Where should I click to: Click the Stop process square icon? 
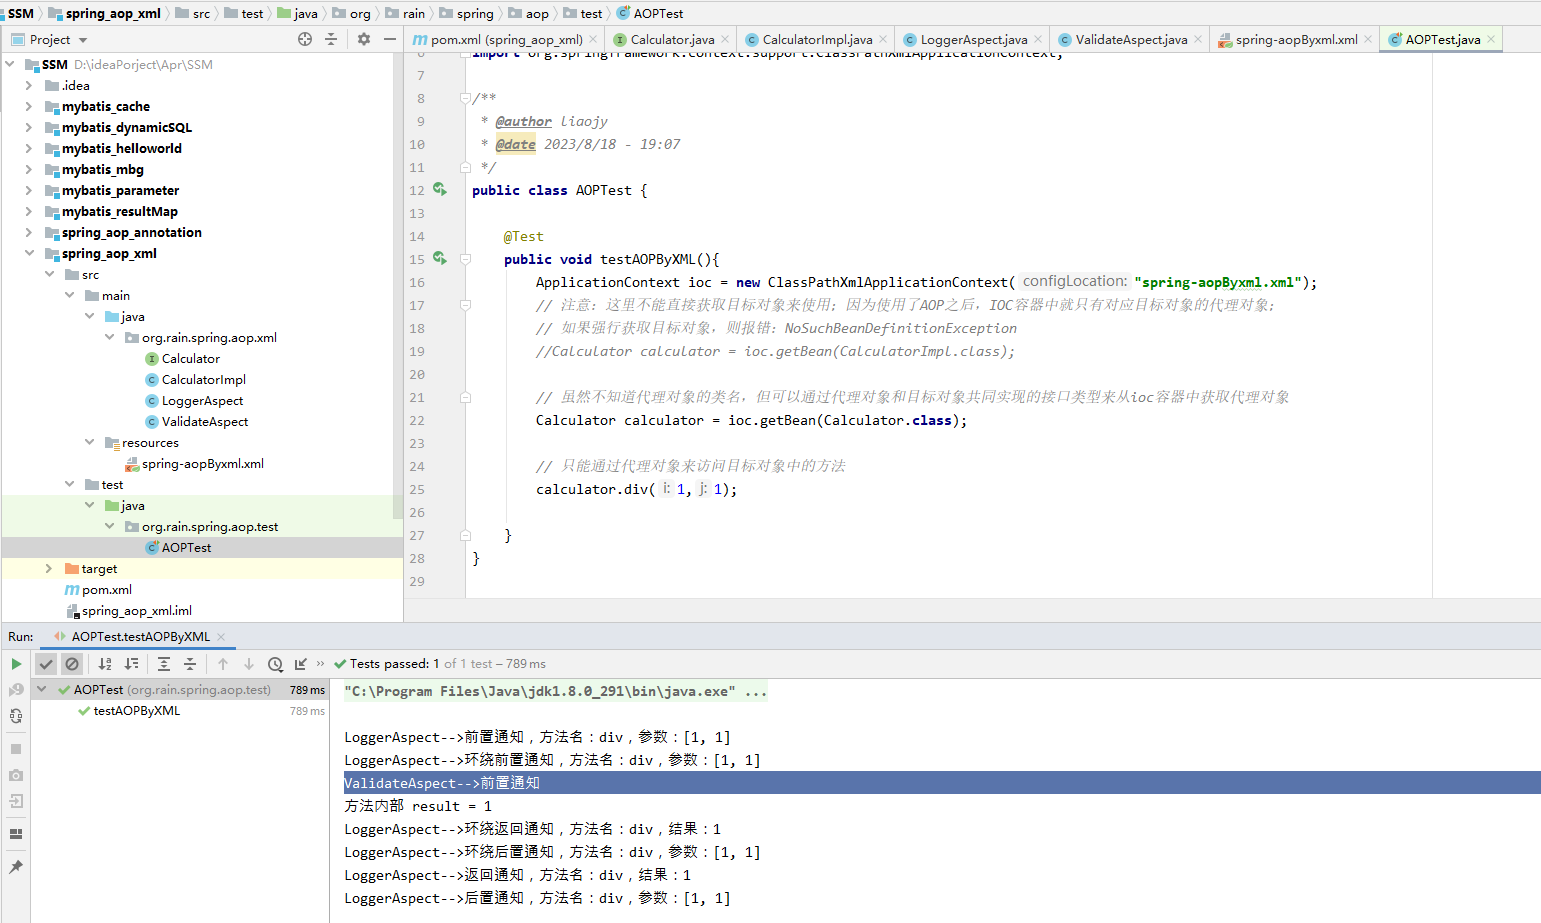[x=16, y=749]
